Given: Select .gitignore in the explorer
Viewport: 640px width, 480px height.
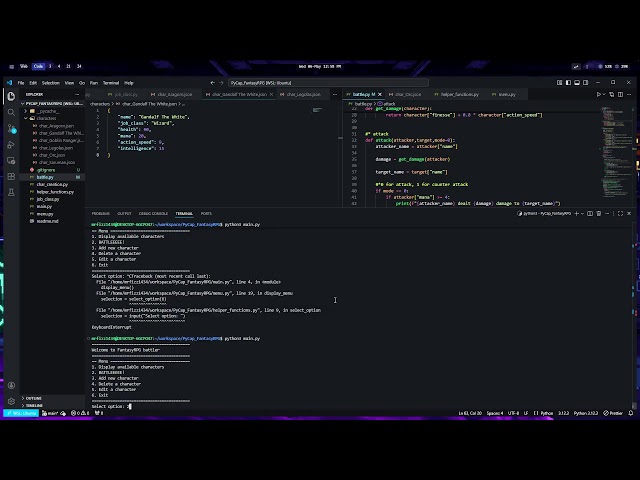Looking at the screenshot, I should 46,170.
